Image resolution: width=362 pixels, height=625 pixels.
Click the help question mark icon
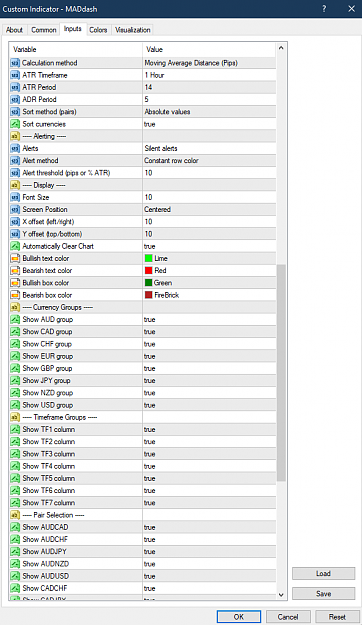[x=324, y=9]
